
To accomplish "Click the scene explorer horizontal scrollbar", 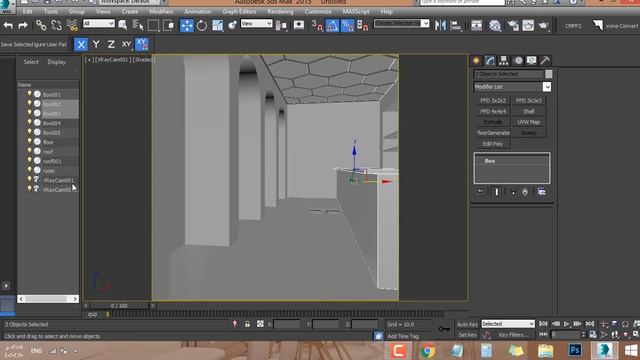I will 48,299.
